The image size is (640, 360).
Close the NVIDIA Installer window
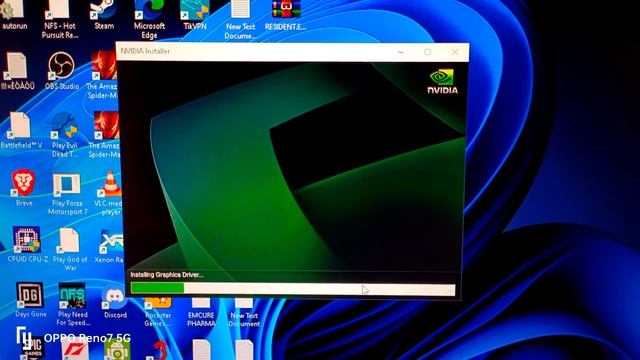pyautogui.click(x=455, y=52)
